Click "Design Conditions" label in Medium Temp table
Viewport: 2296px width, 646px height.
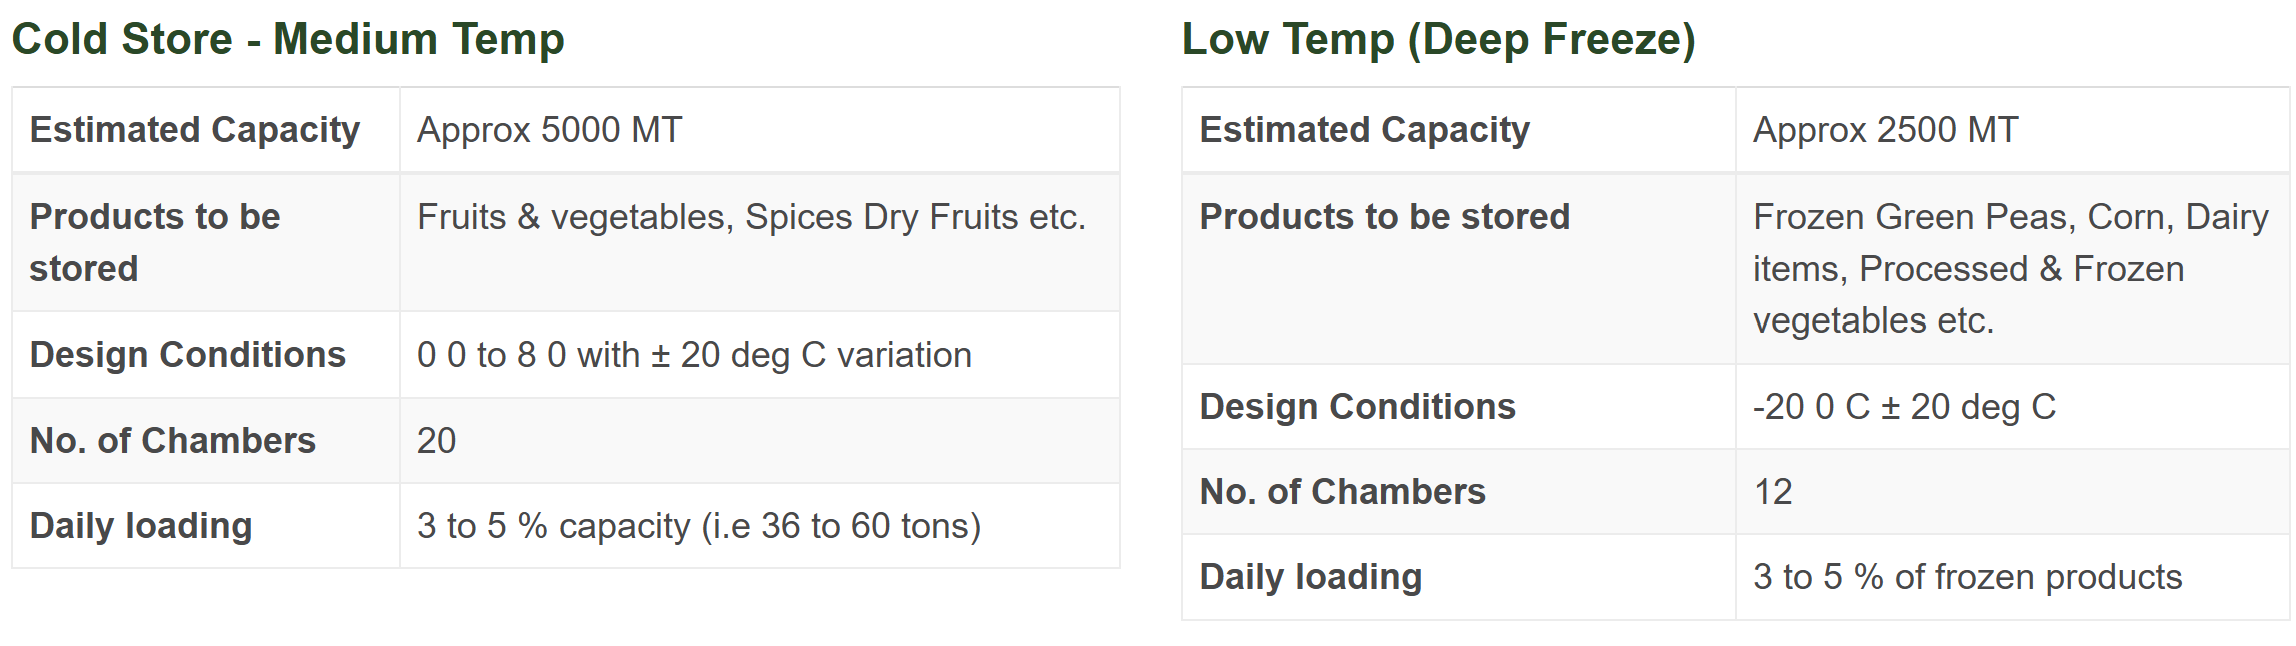tap(188, 355)
